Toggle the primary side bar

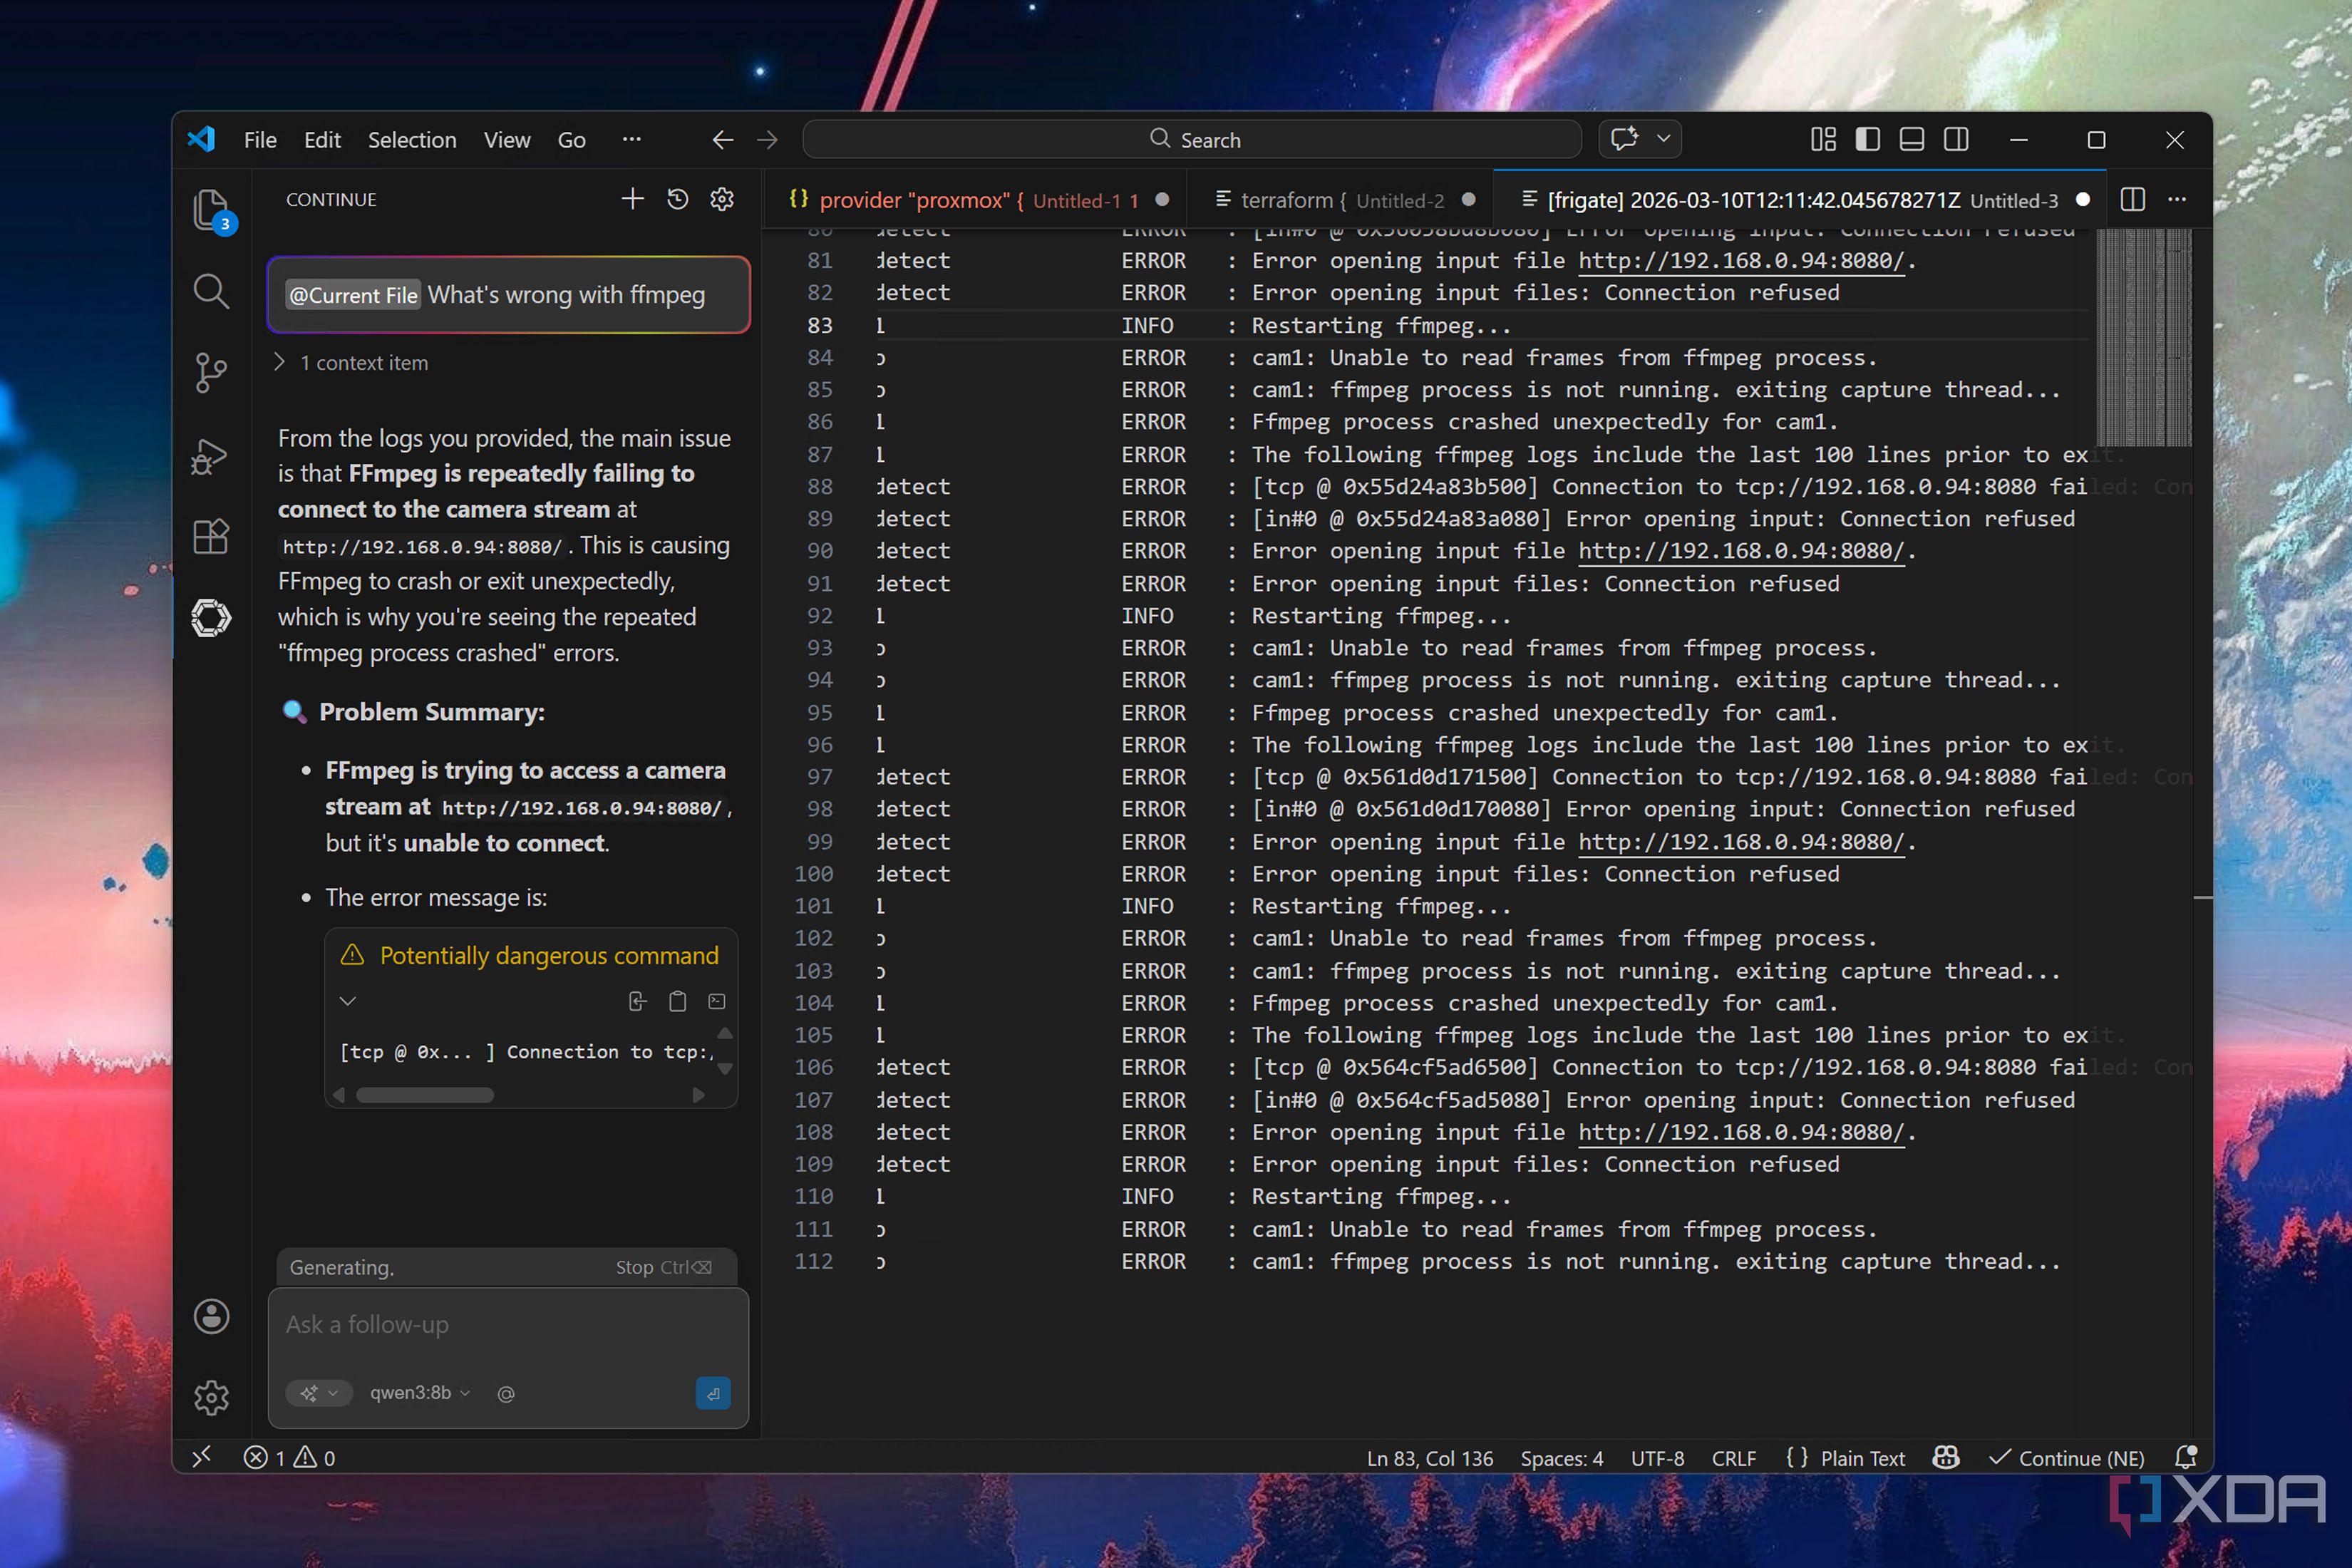point(1867,140)
